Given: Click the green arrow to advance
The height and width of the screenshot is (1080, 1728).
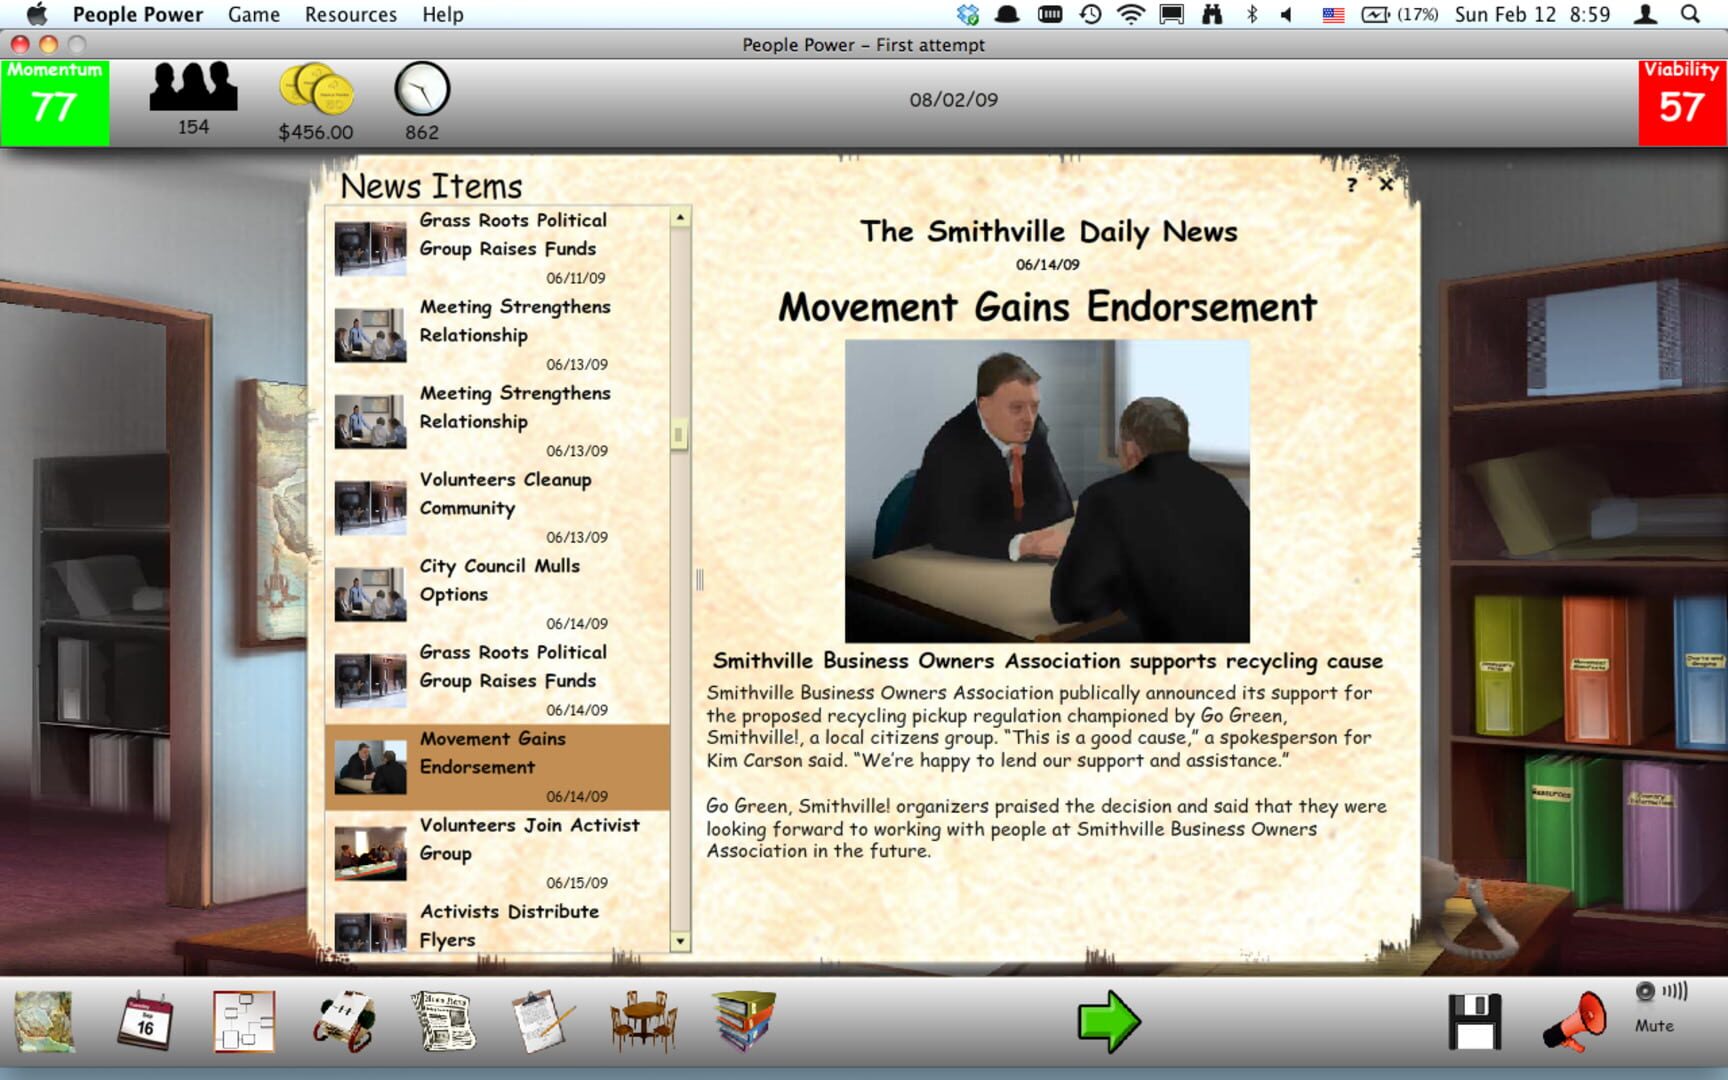Looking at the screenshot, I should pos(1108,1021).
